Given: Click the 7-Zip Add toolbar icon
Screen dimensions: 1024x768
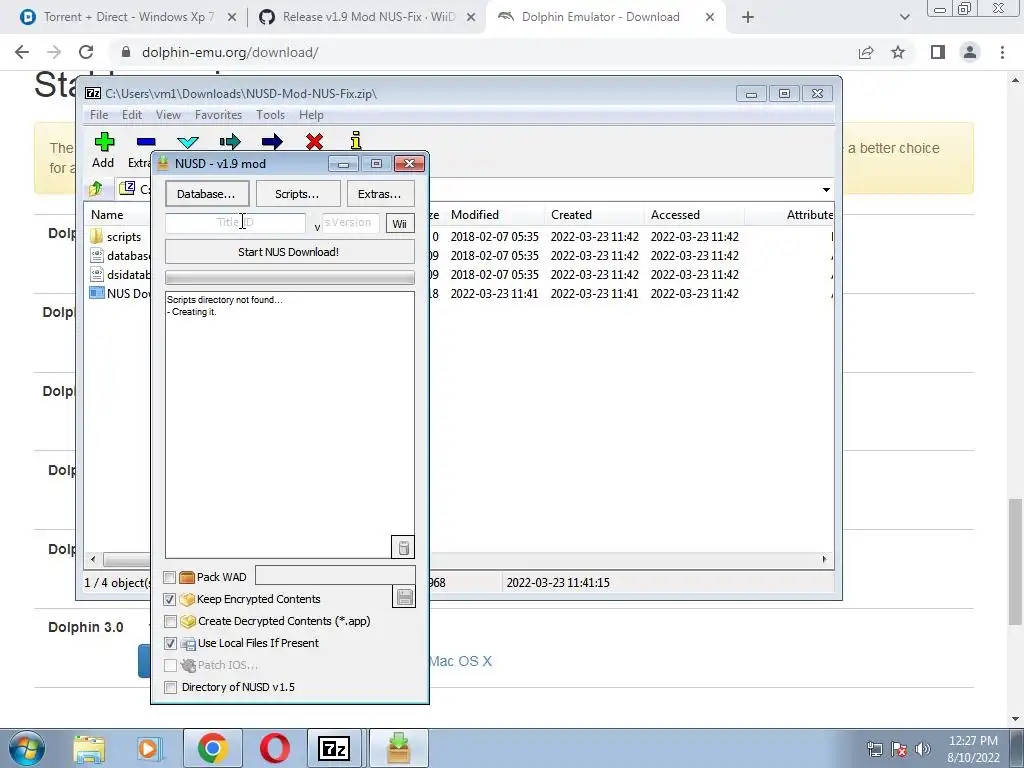Looking at the screenshot, I should (104, 142).
